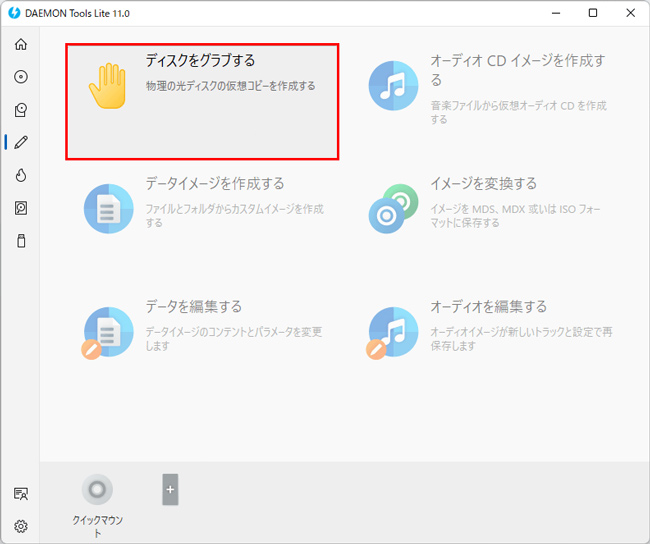
Task: Open データイメージを作成する option
Action: point(215,183)
